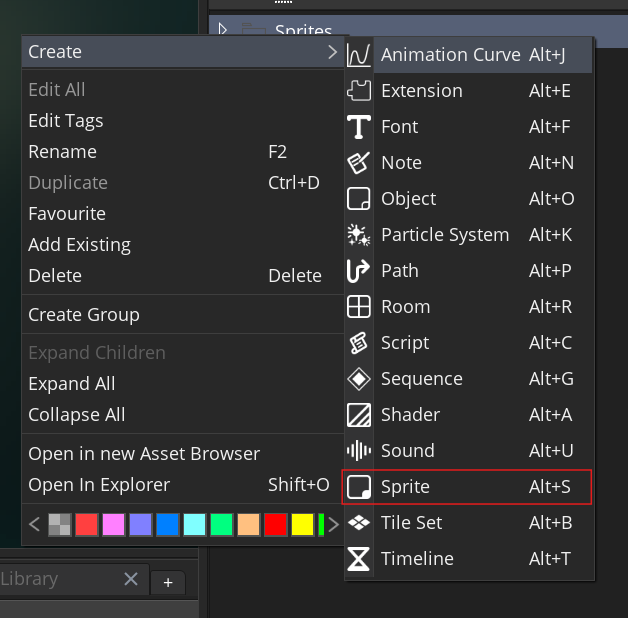Click the Sound waveform icon
The height and width of the screenshot is (618, 628).
(358, 451)
